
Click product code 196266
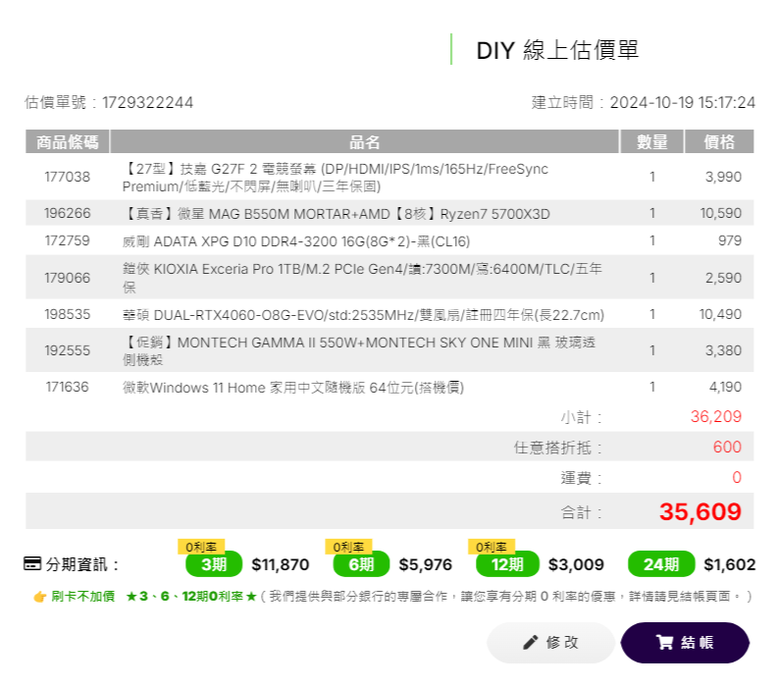pos(67,213)
